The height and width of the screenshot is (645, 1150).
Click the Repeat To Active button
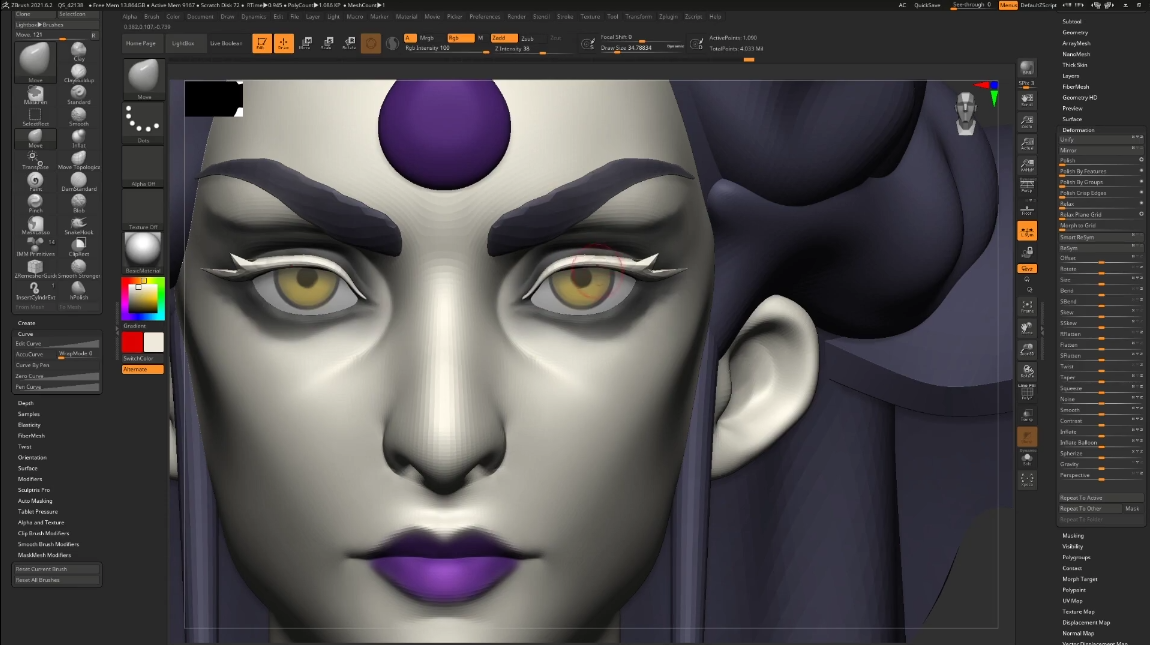[1100, 498]
